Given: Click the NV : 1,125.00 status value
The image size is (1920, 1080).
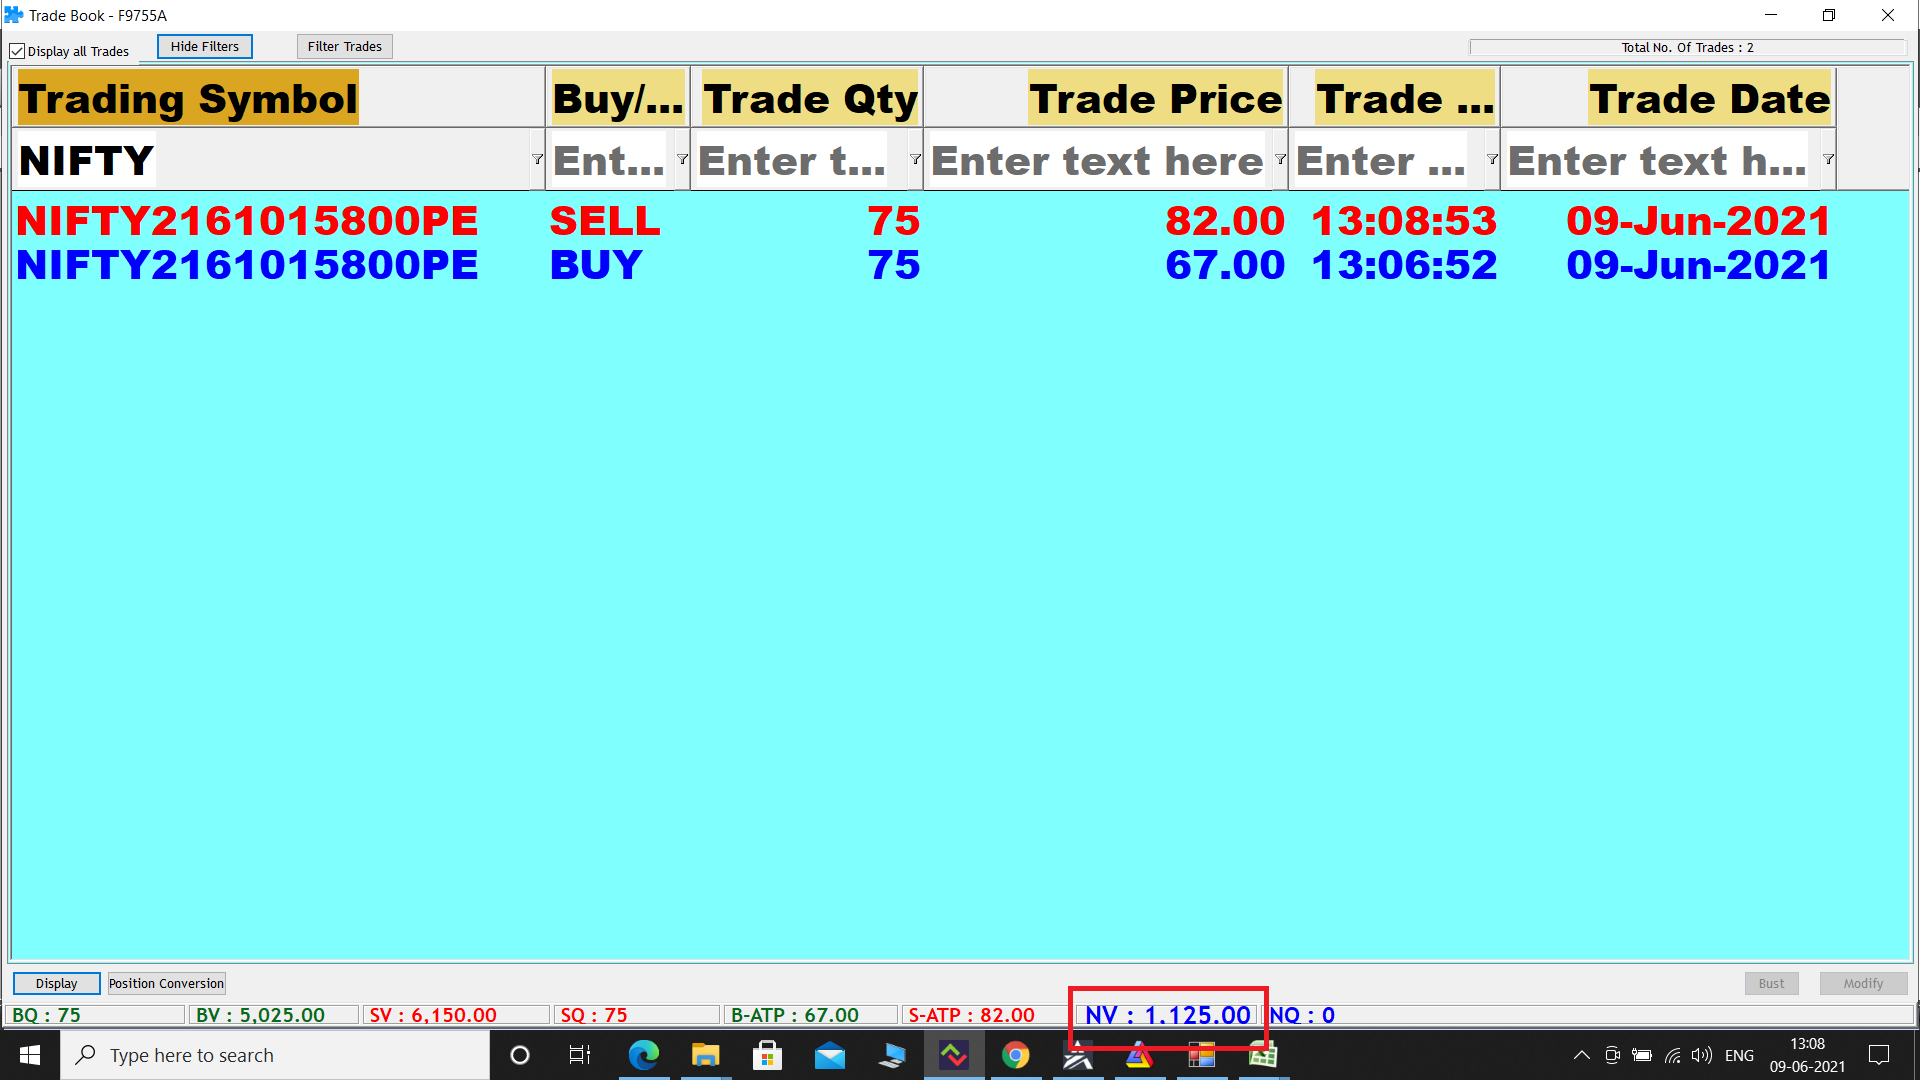Looking at the screenshot, I should coord(1168,1015).
